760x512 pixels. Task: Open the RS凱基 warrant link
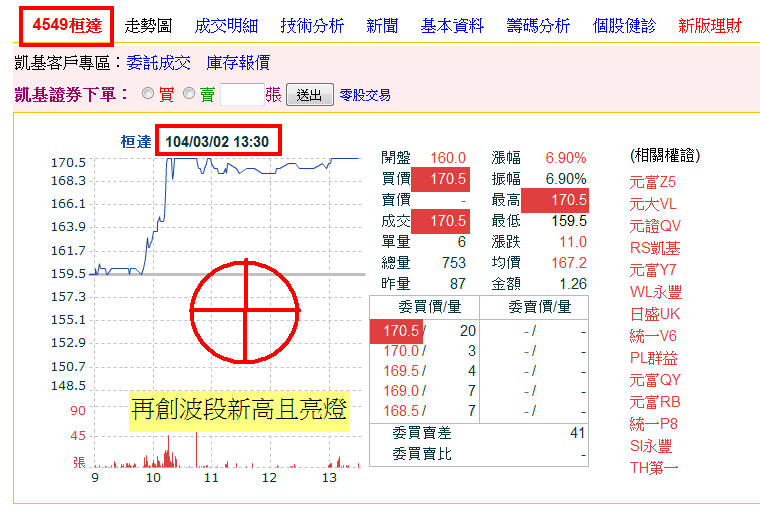click(x=654, y=248)
